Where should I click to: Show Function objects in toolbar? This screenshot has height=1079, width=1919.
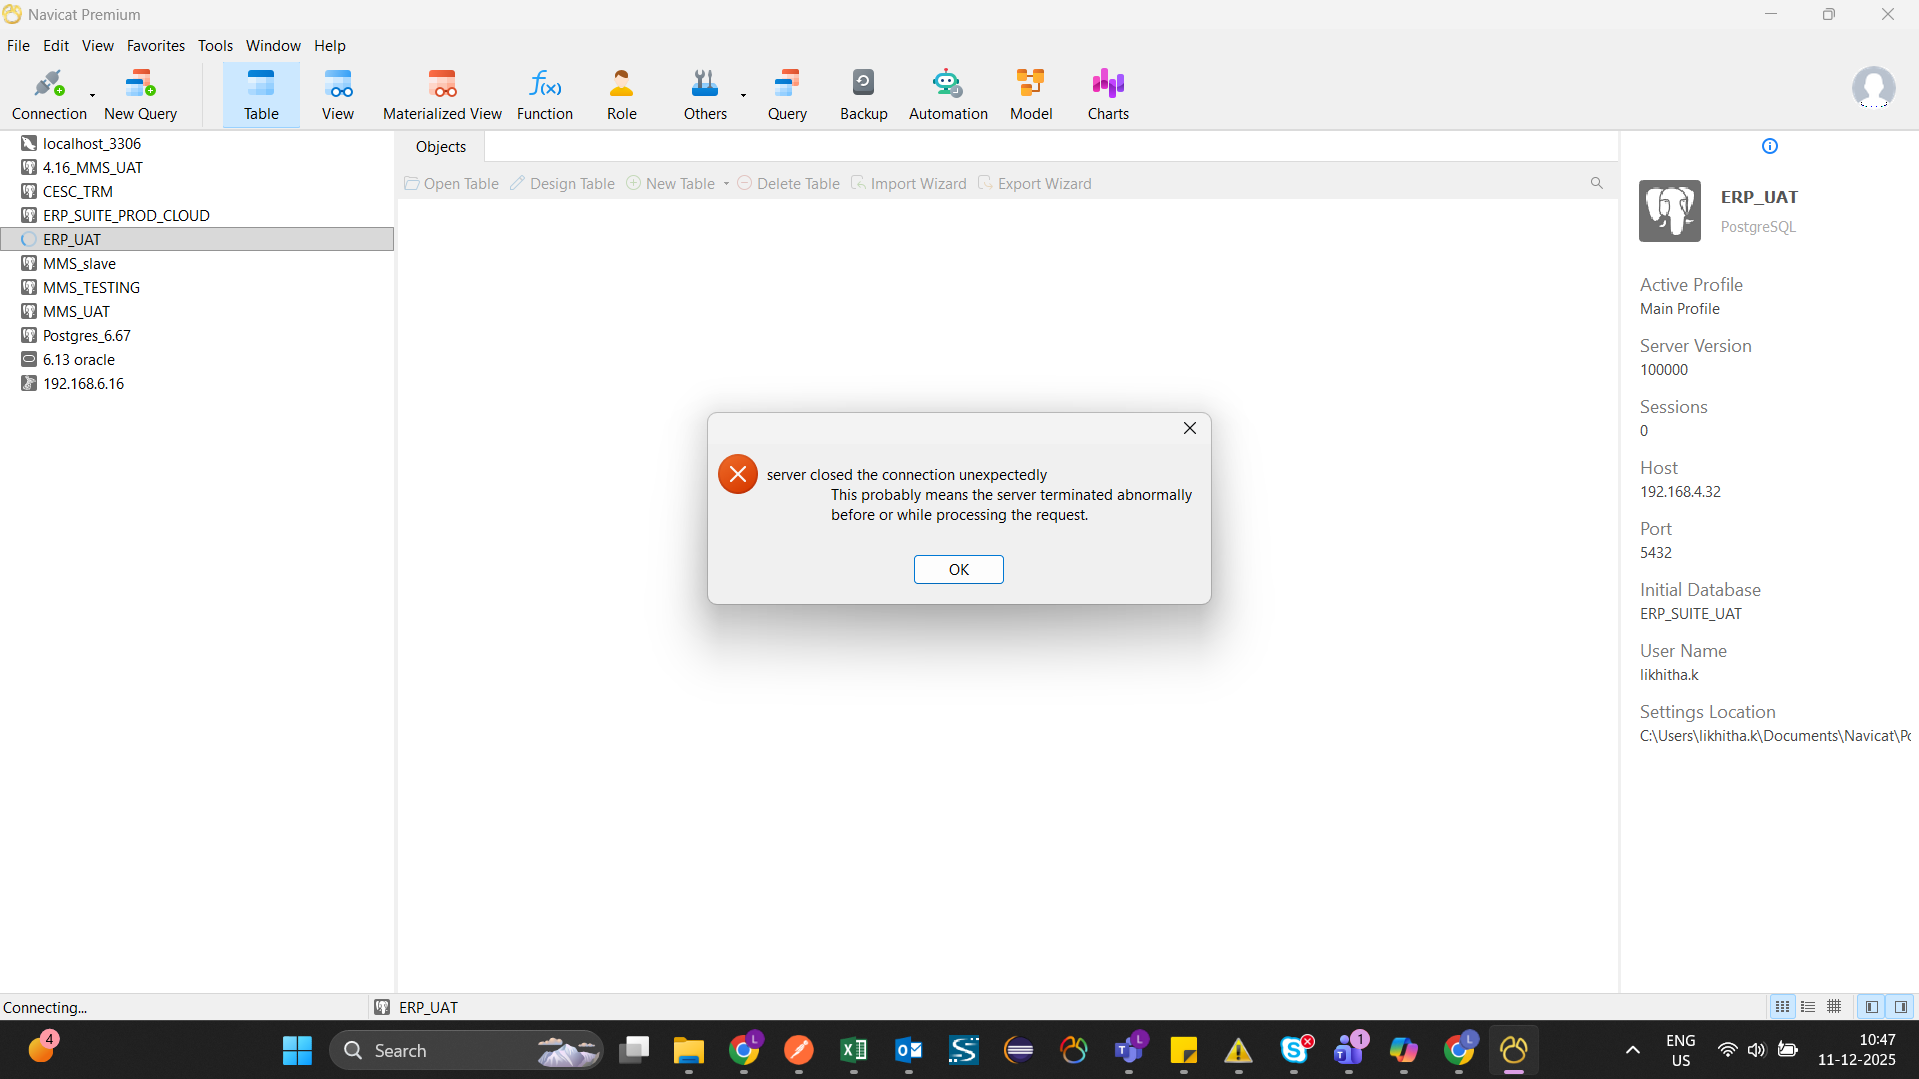545,95
